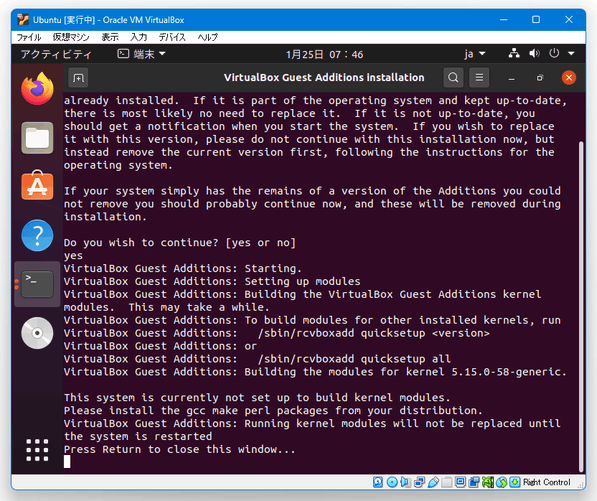Image resolution: width=597 pixels, height=501 pixels.
Task: Open the アクティビティ overview
Action: [56, 54]
